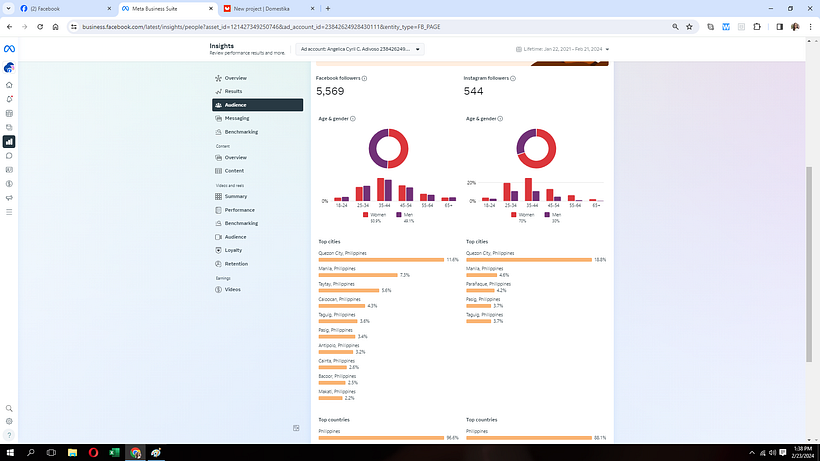The height and width of the screenshot is (461, 820).
Task: Open Overview under Content section
Action: [x=257, y=157]
